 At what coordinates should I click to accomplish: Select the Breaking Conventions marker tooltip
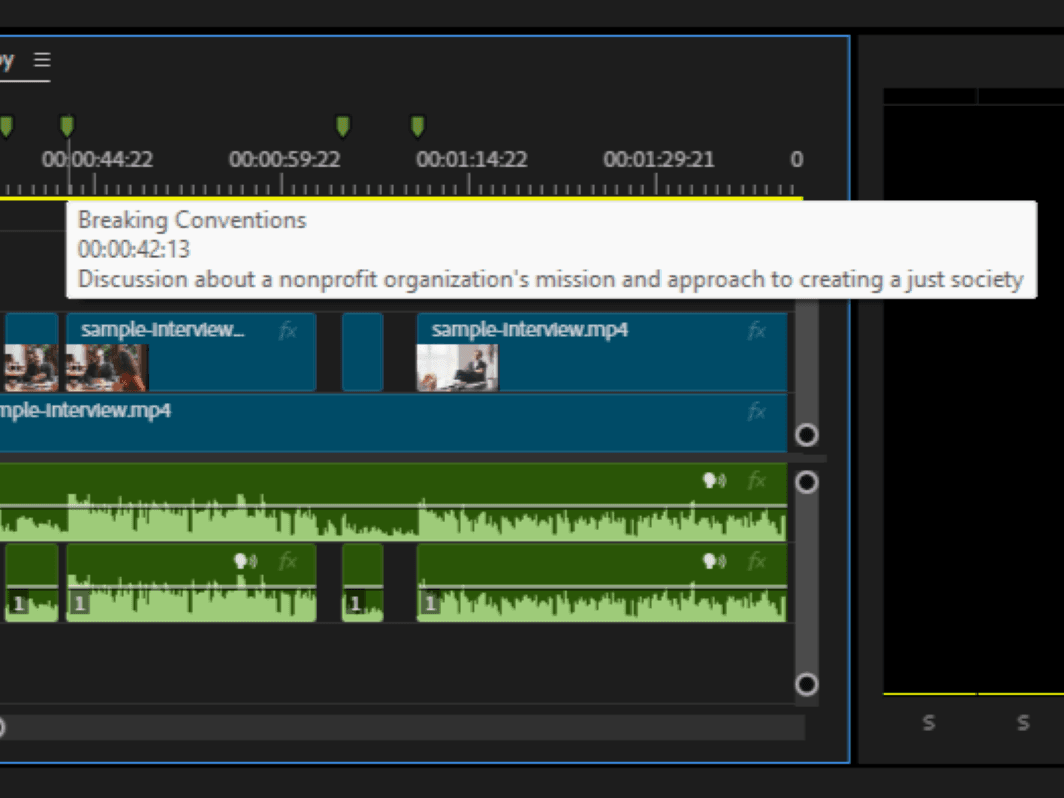(x=550, y=250)
